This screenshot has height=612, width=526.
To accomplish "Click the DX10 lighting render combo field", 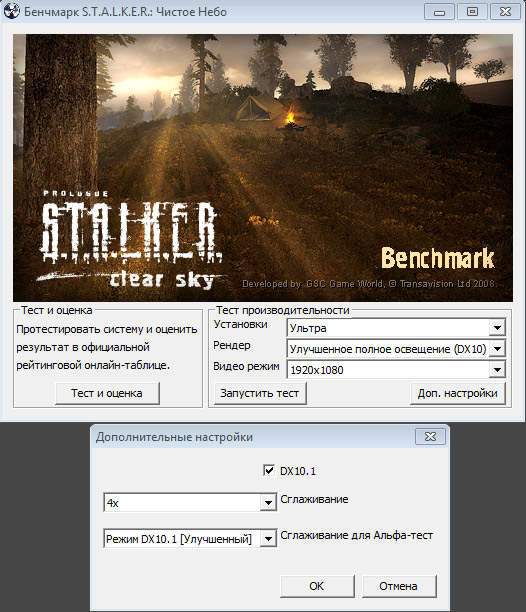I will click(396, 349).
